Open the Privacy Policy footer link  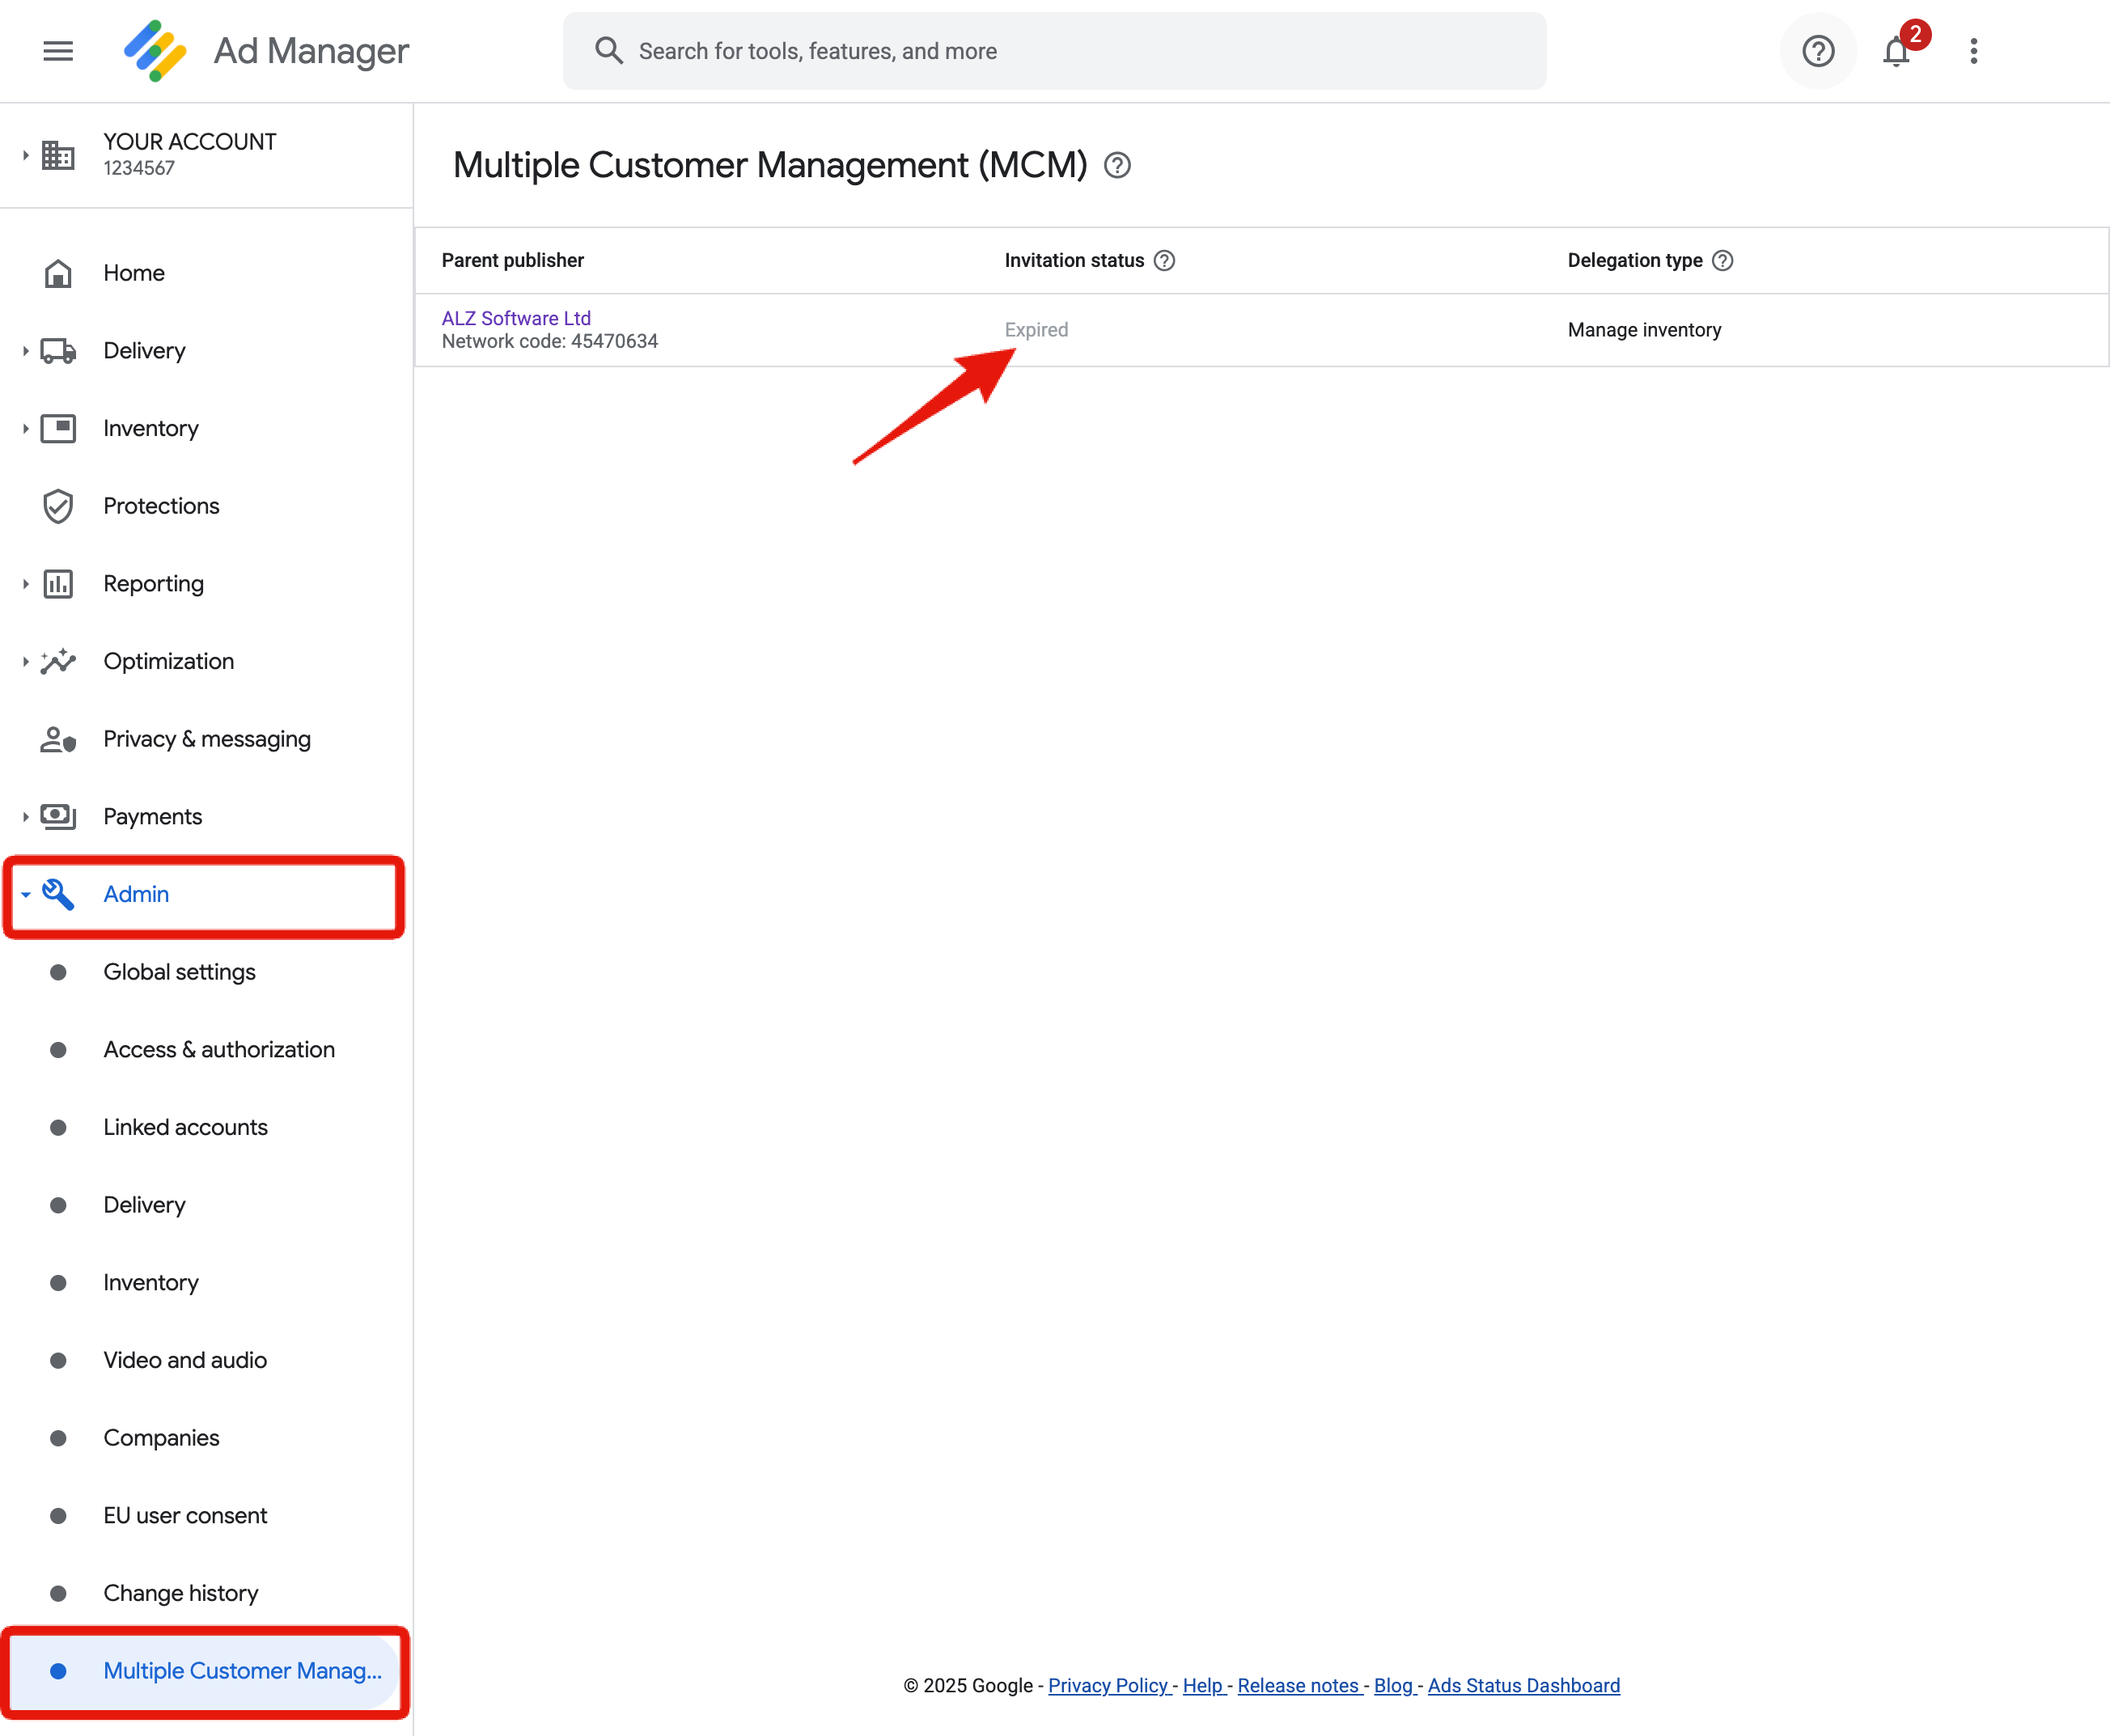(x=1108, y=1685)
